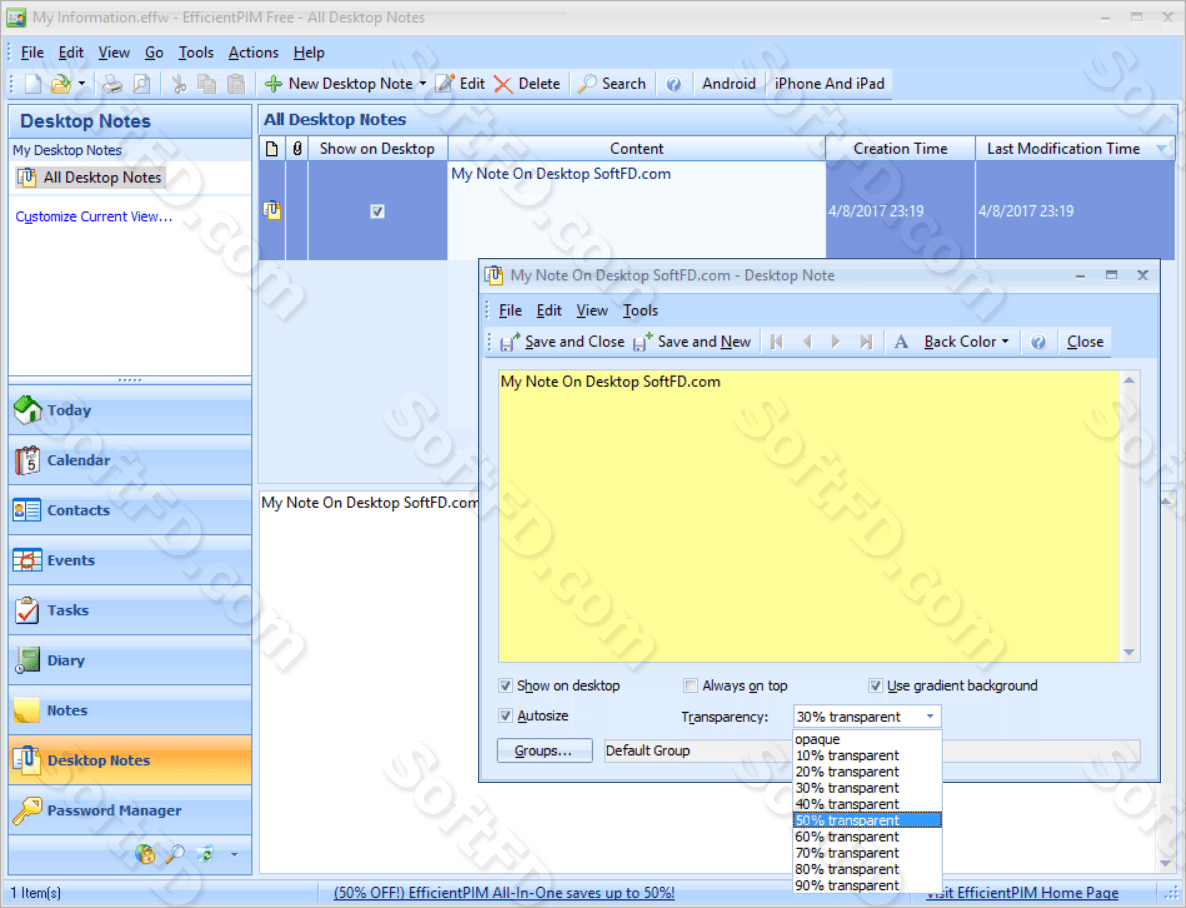This screenshot has height=908, width=1186.
Task: Click Customize Current View link
Action: 94,216
